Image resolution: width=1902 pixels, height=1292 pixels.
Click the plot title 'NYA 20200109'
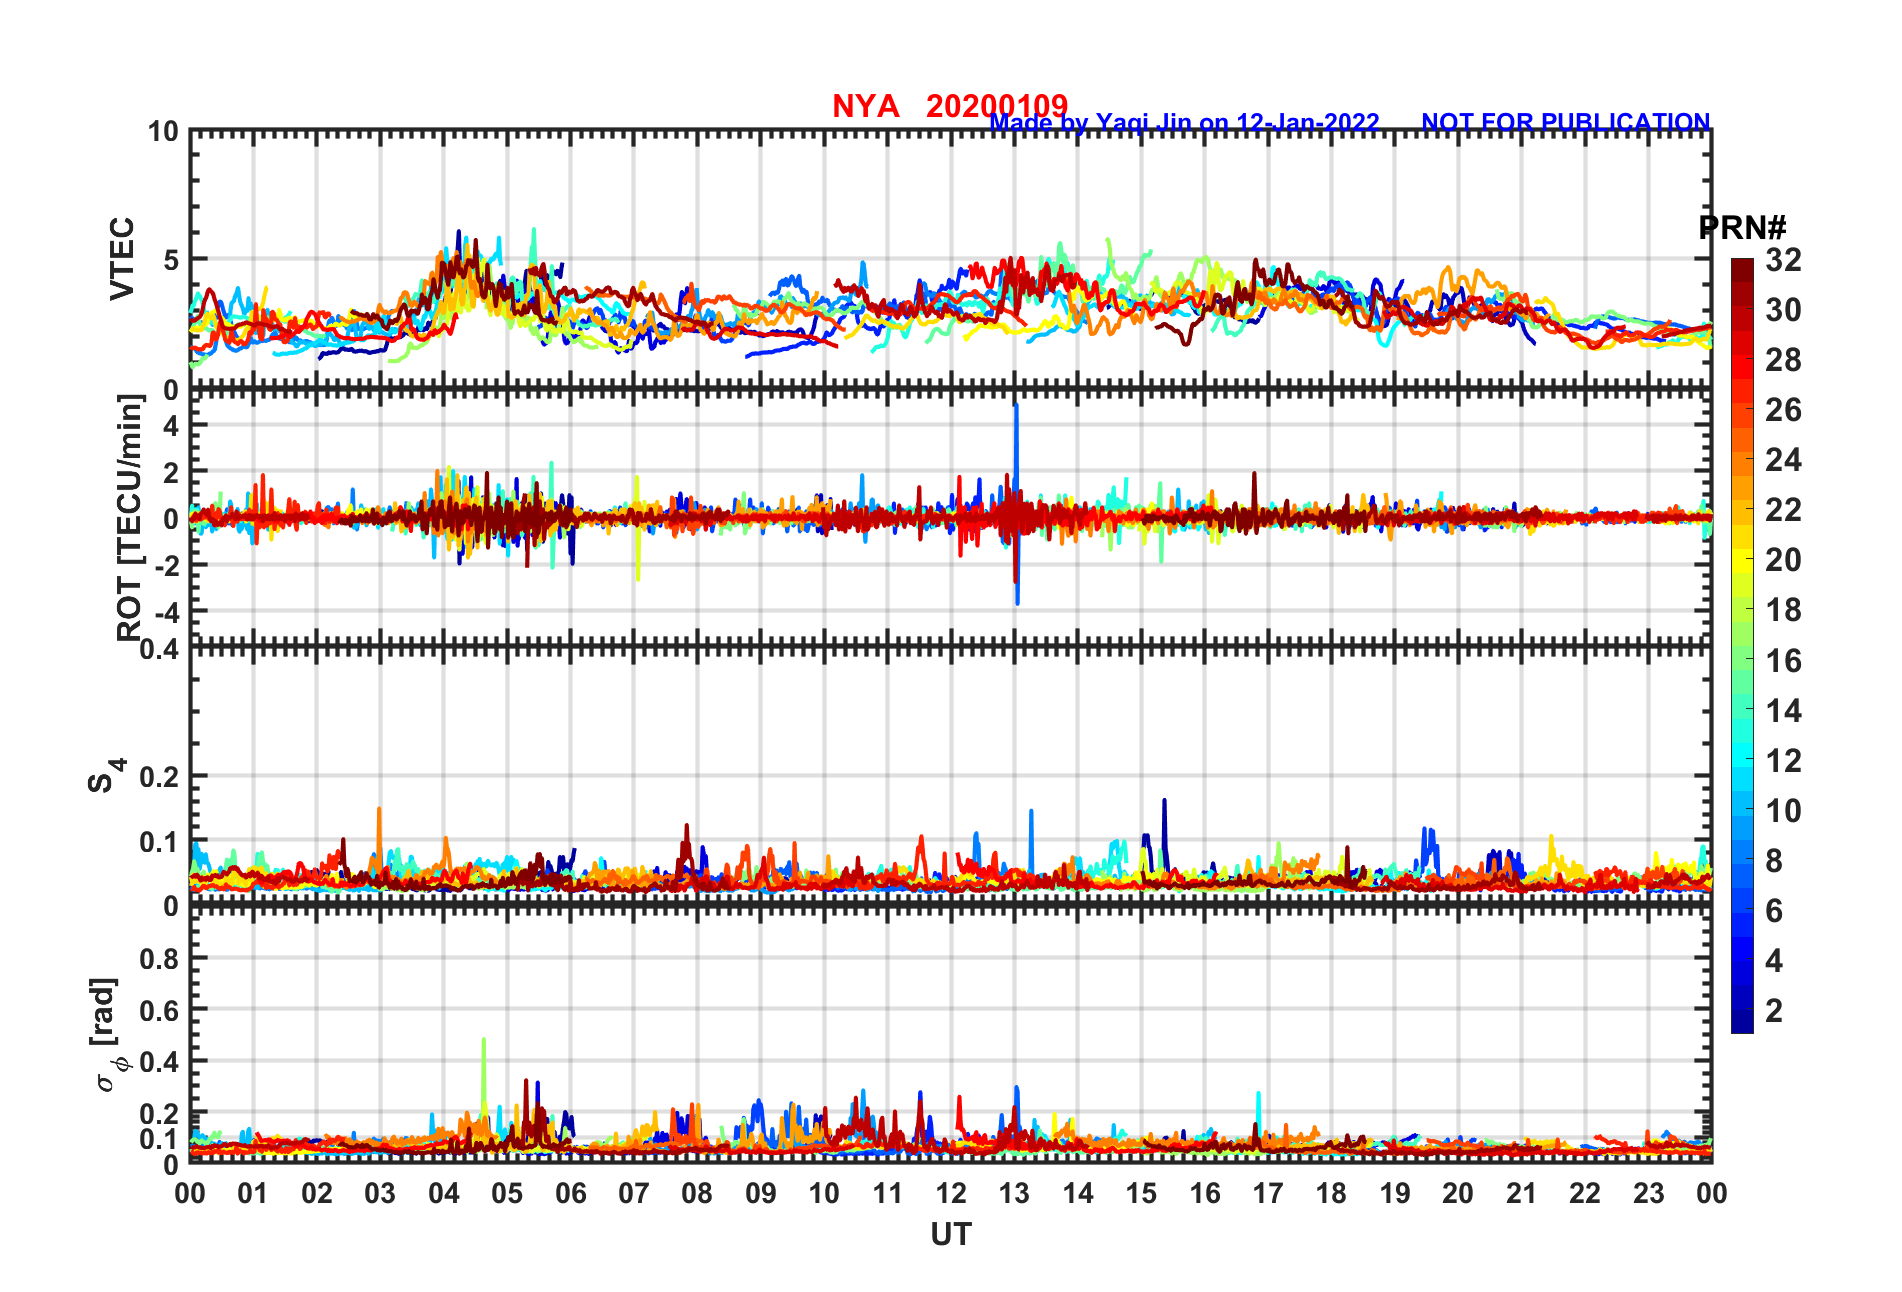[950, 106]
